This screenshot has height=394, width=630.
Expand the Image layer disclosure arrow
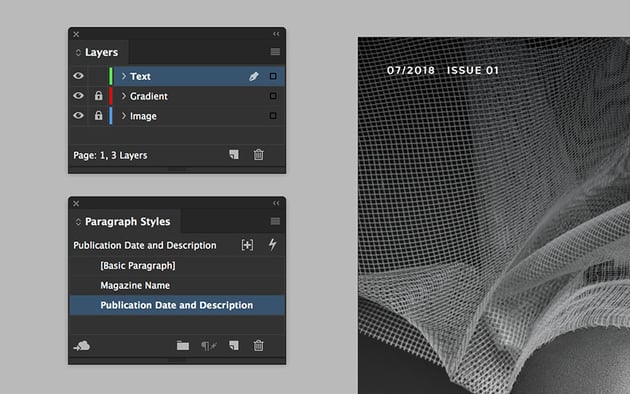[x=124, y=116]
